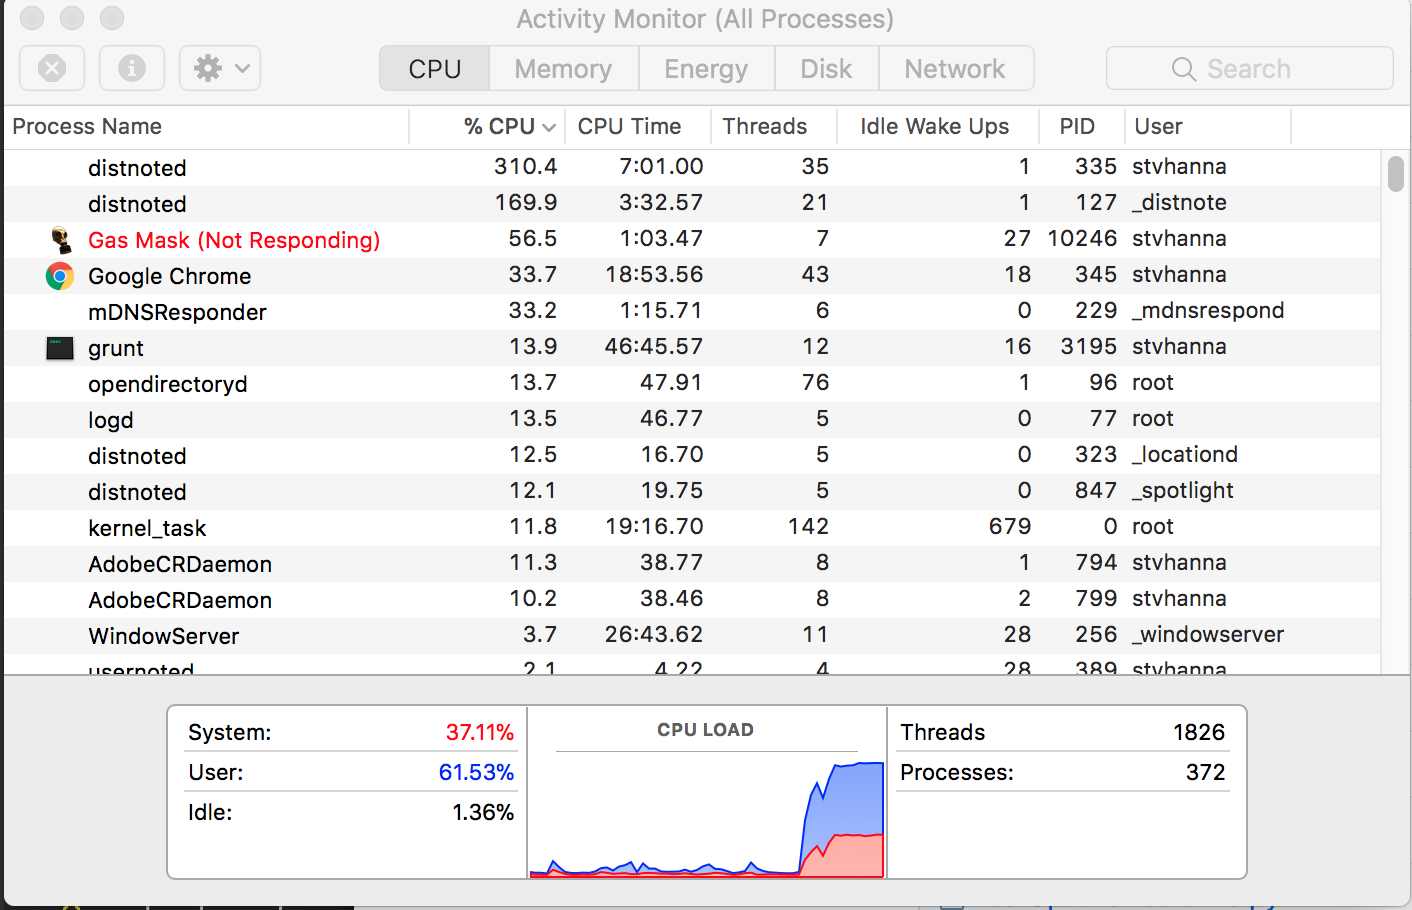This screenshot has height=910, width=1412.
Task: Sort by Process Name column header
Action: (x=206, y=126)
